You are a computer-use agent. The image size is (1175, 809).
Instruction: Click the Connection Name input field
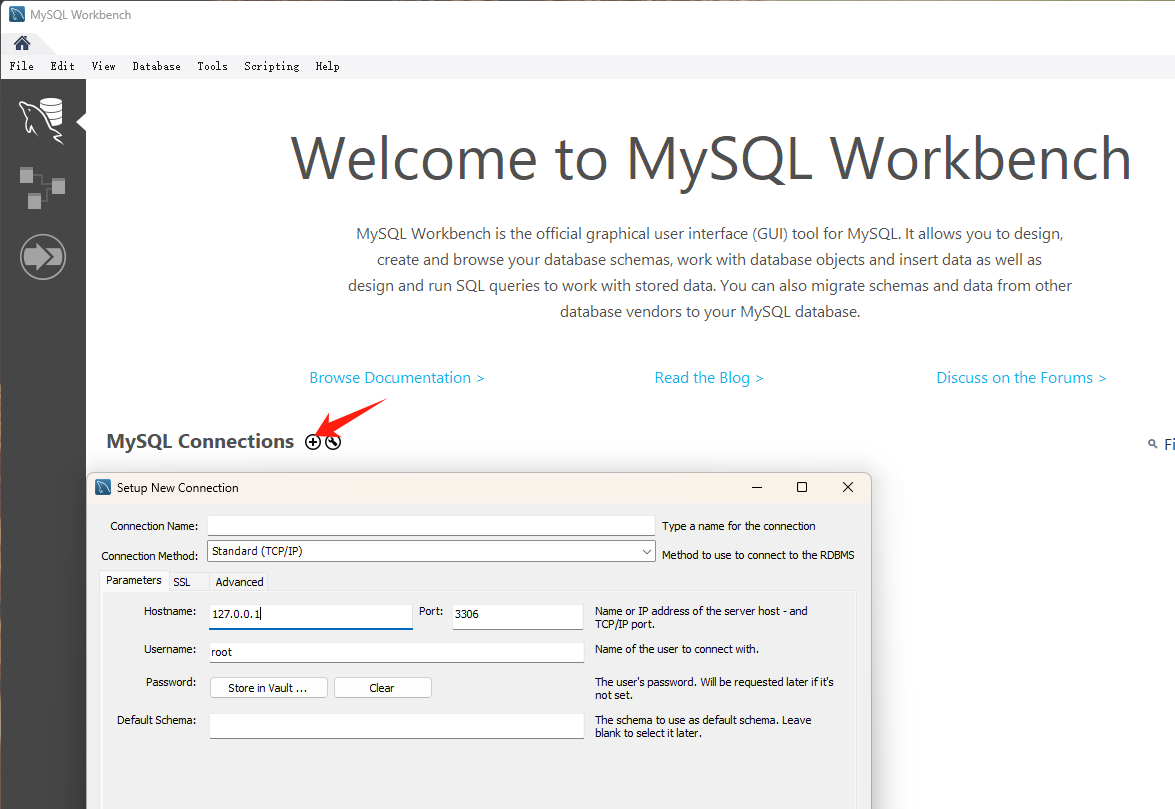point(430,526)
